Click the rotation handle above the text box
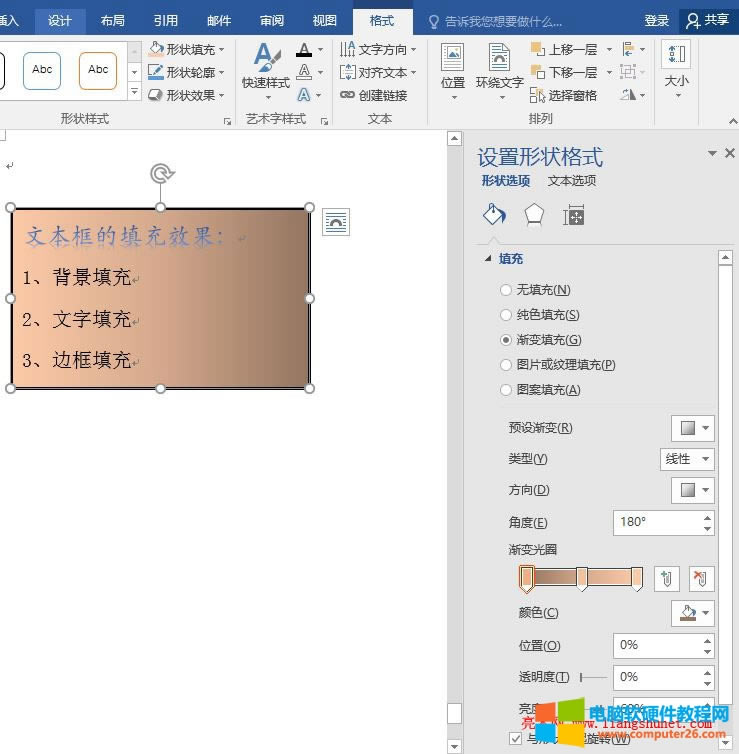The image size is (739, 754). coord(160,174)
